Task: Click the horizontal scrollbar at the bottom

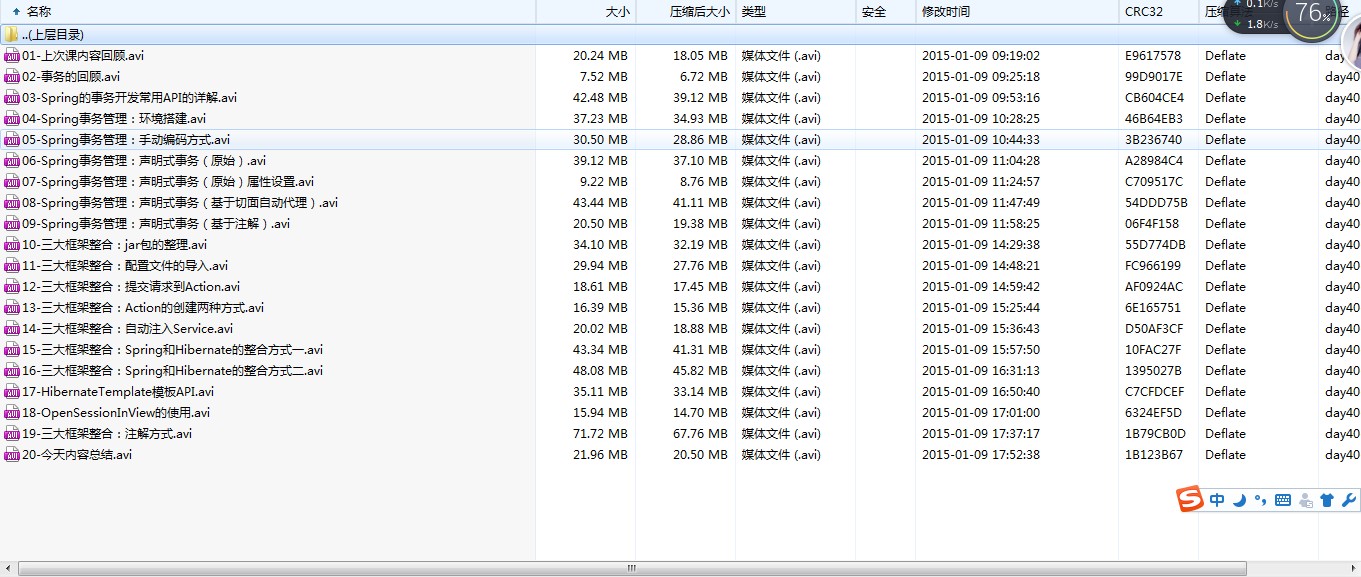Action: coord(632,568)
